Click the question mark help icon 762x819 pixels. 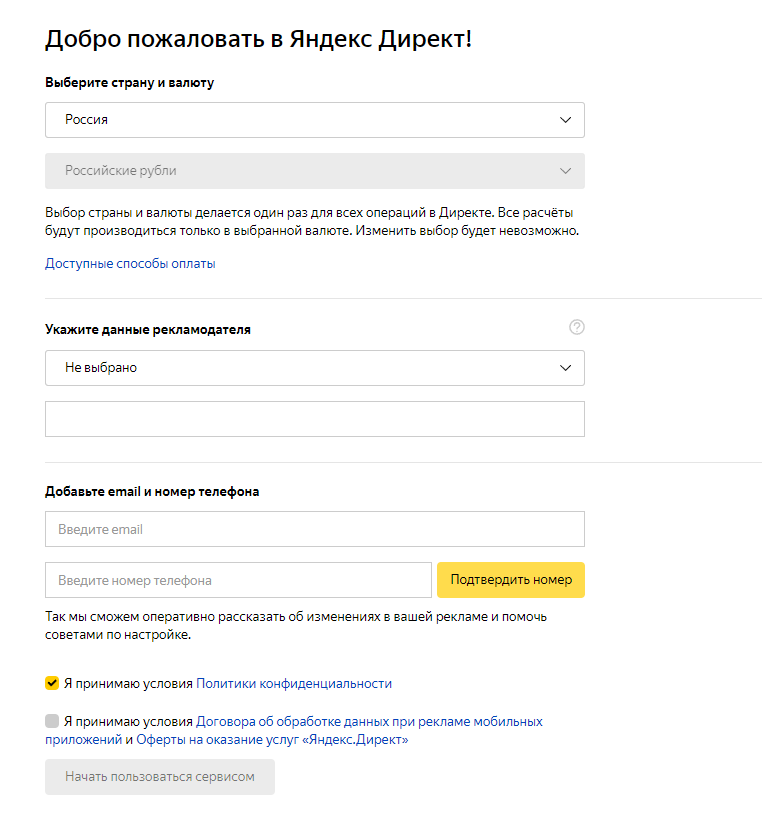(x=577, y=327)
